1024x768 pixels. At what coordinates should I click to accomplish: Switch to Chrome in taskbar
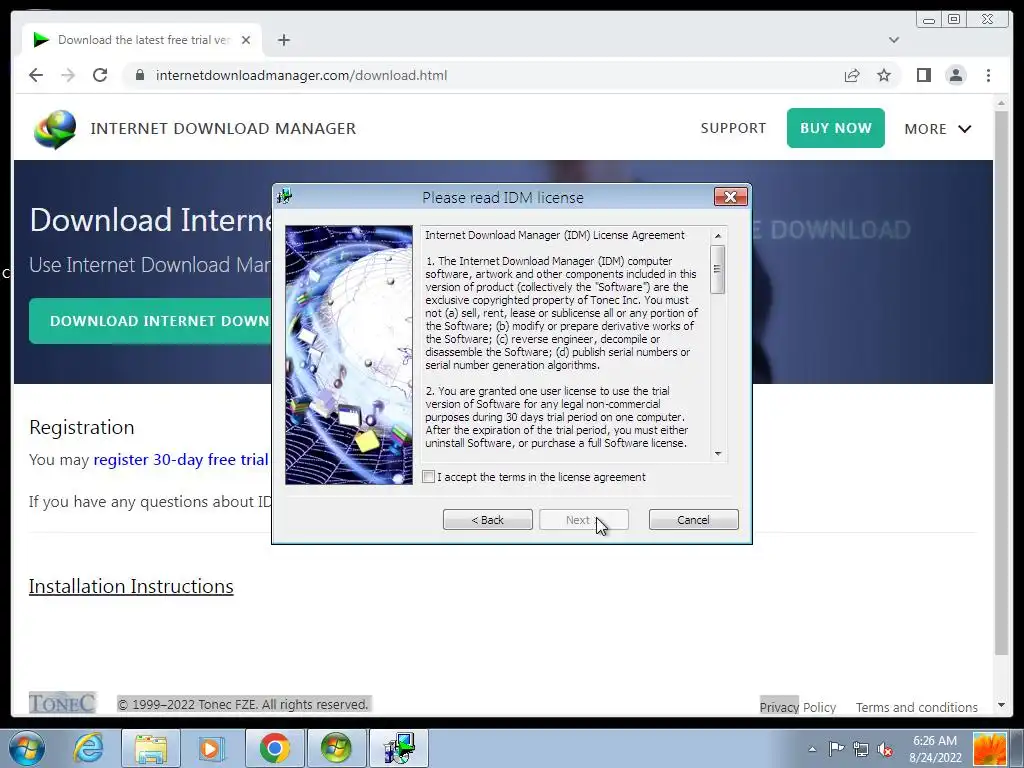coord(274,748)
